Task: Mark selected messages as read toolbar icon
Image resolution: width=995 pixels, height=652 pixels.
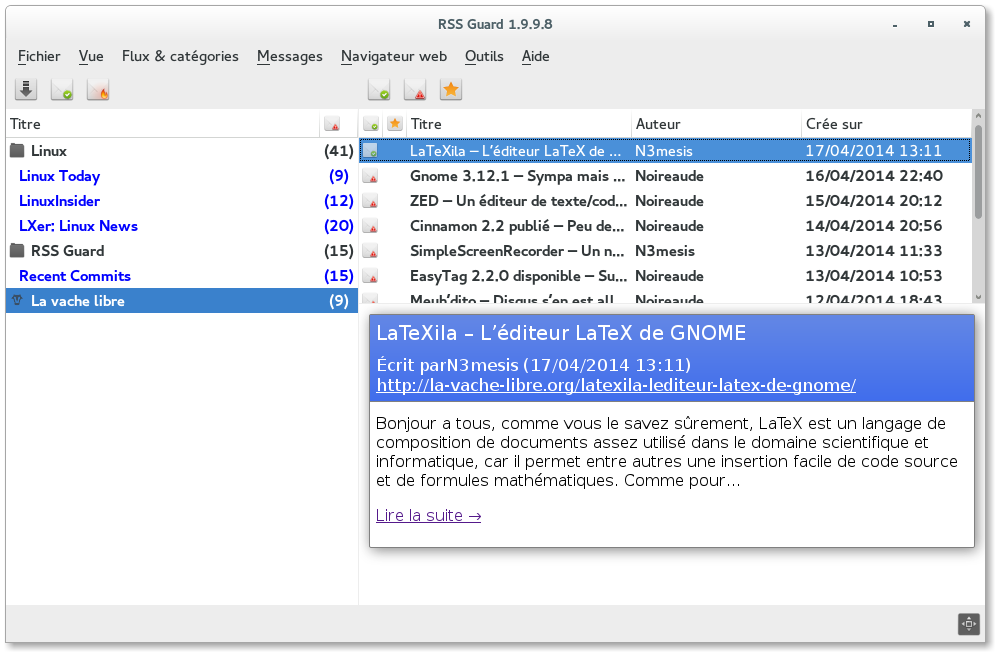Action: click(x=379, y=90)
